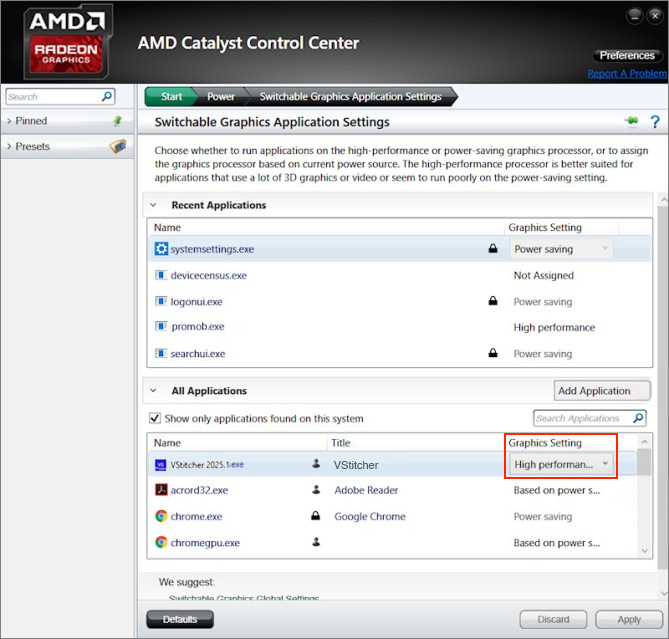Click the main sidebar Search field
The width and height of the screenshot is (669, 639).
point(60,97)
